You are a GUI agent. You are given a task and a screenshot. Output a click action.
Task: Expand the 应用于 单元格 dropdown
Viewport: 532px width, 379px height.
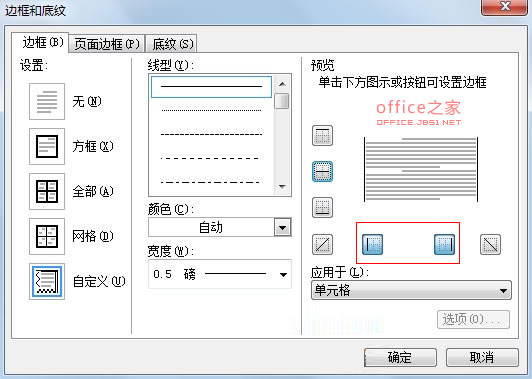411,290
